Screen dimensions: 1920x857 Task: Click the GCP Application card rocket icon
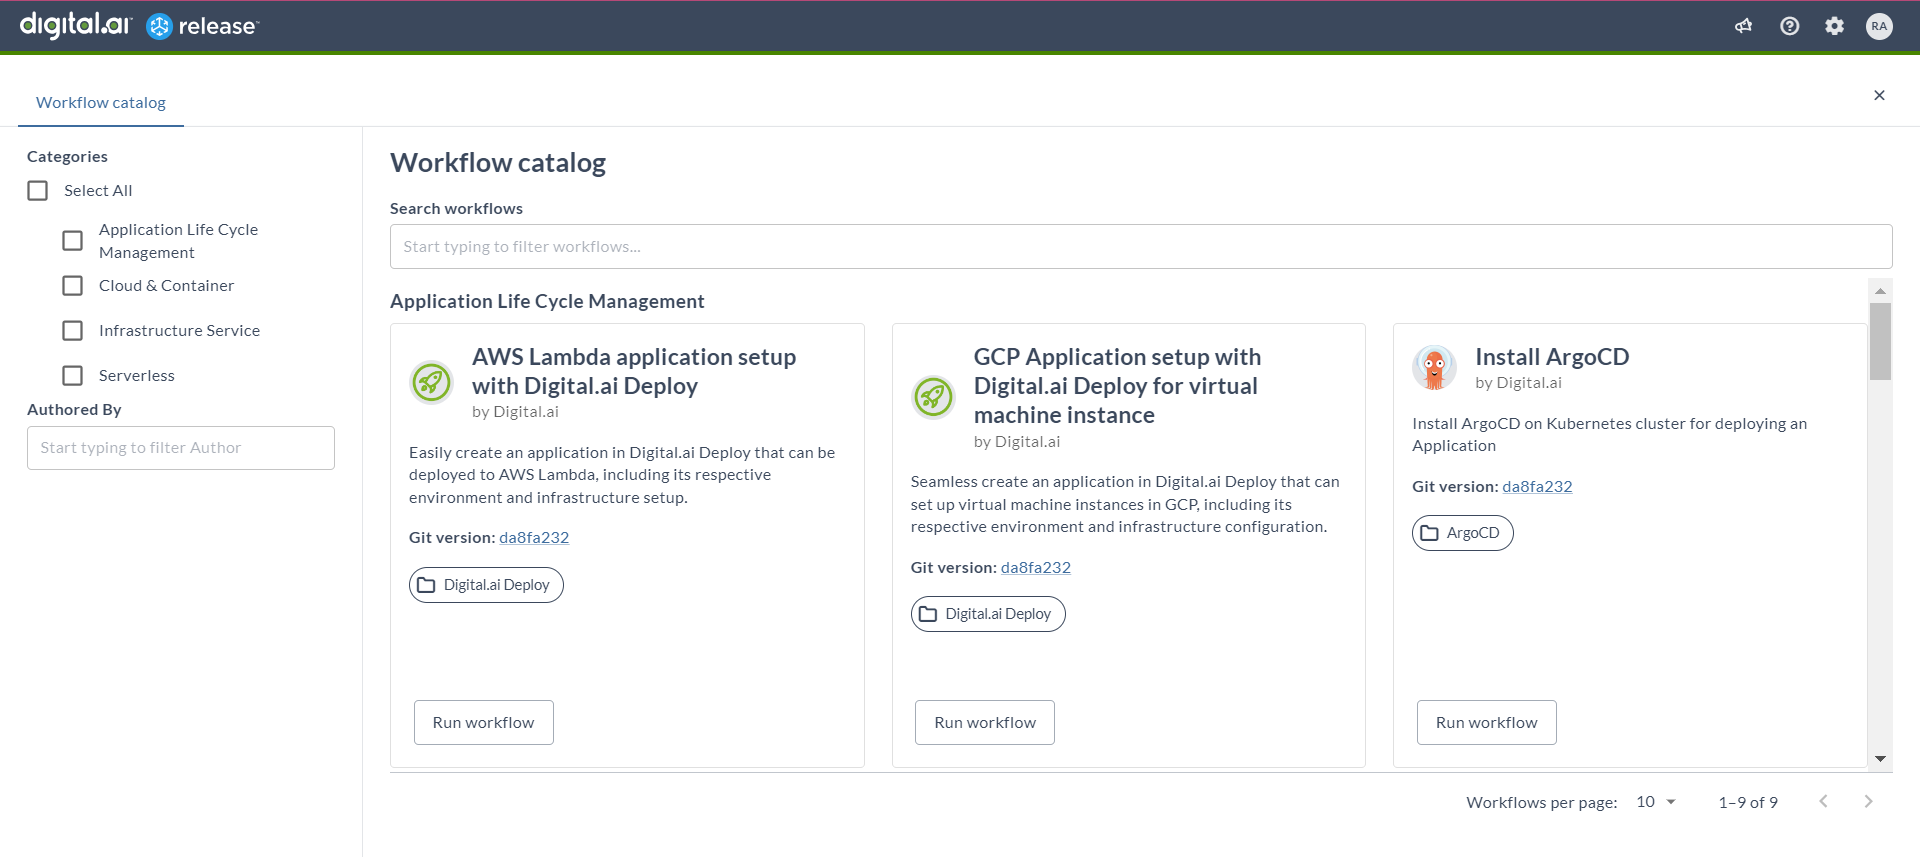[933, 397]
